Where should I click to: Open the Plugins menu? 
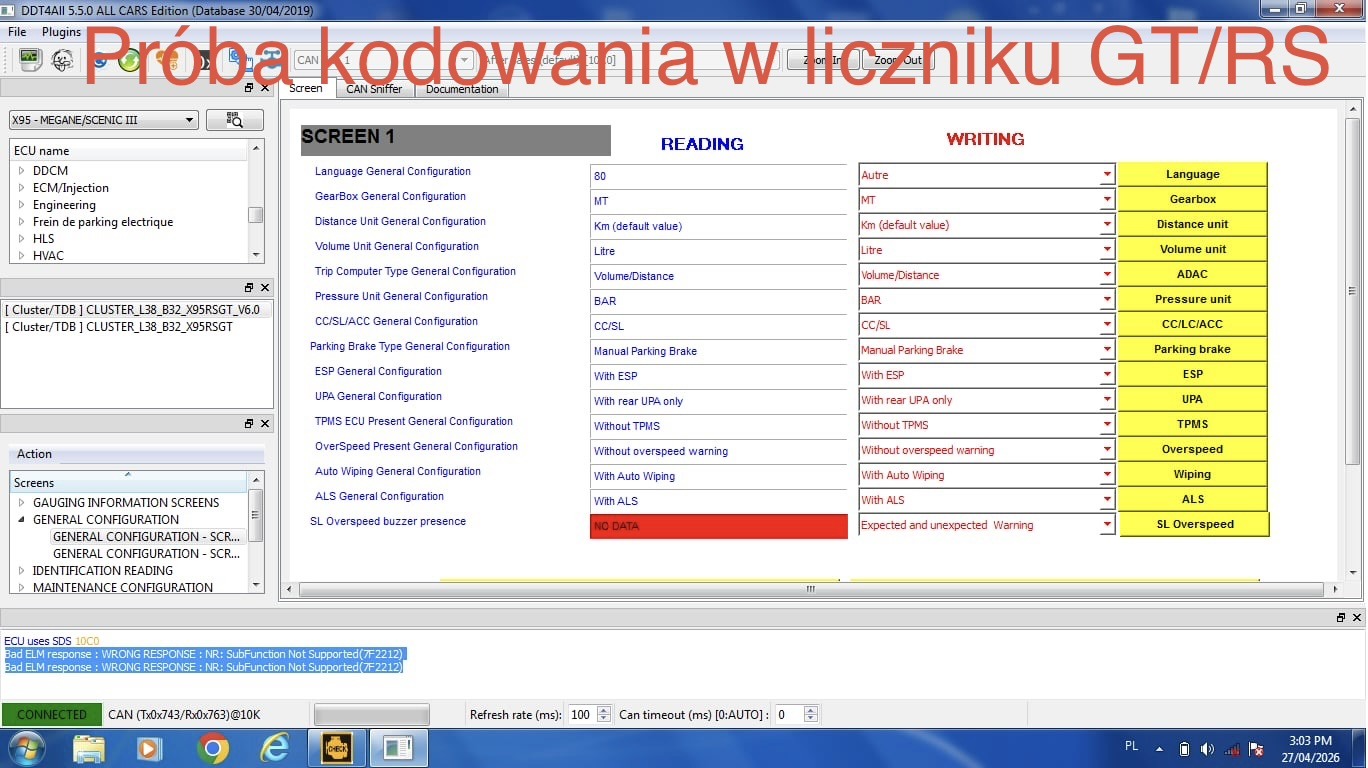point(62,32)
